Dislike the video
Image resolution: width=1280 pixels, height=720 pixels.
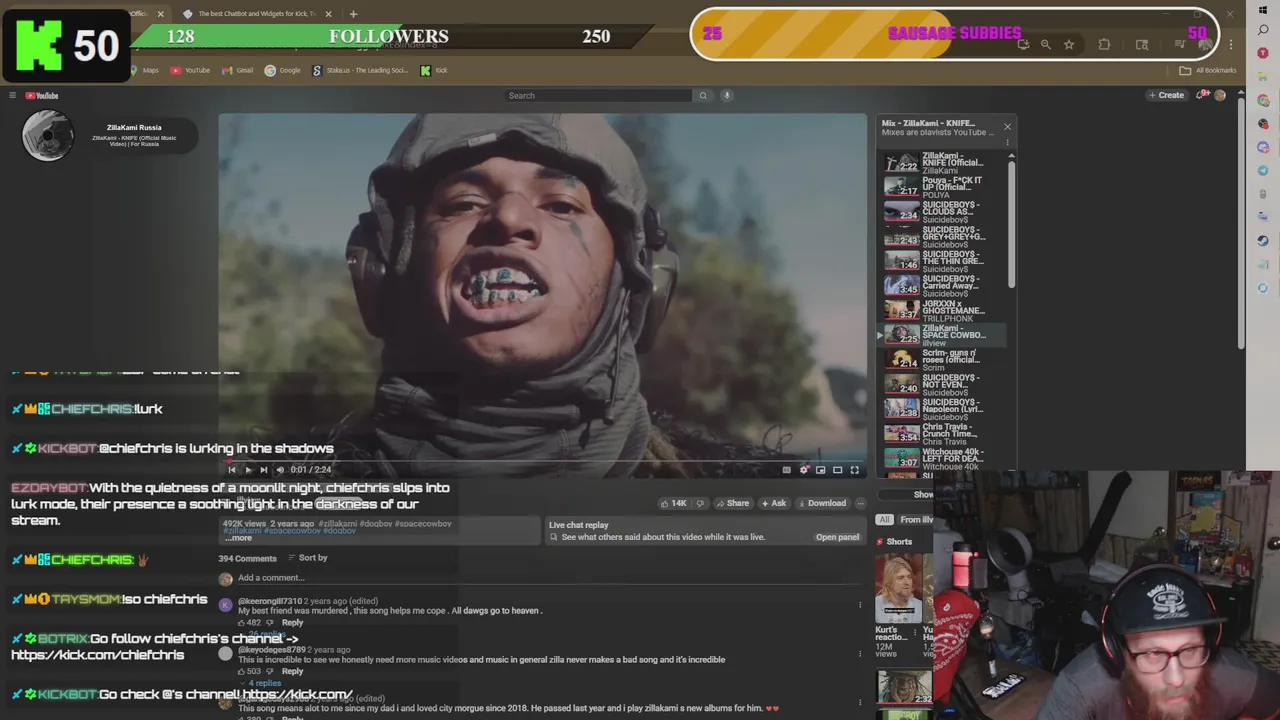[x=700, y=503]
